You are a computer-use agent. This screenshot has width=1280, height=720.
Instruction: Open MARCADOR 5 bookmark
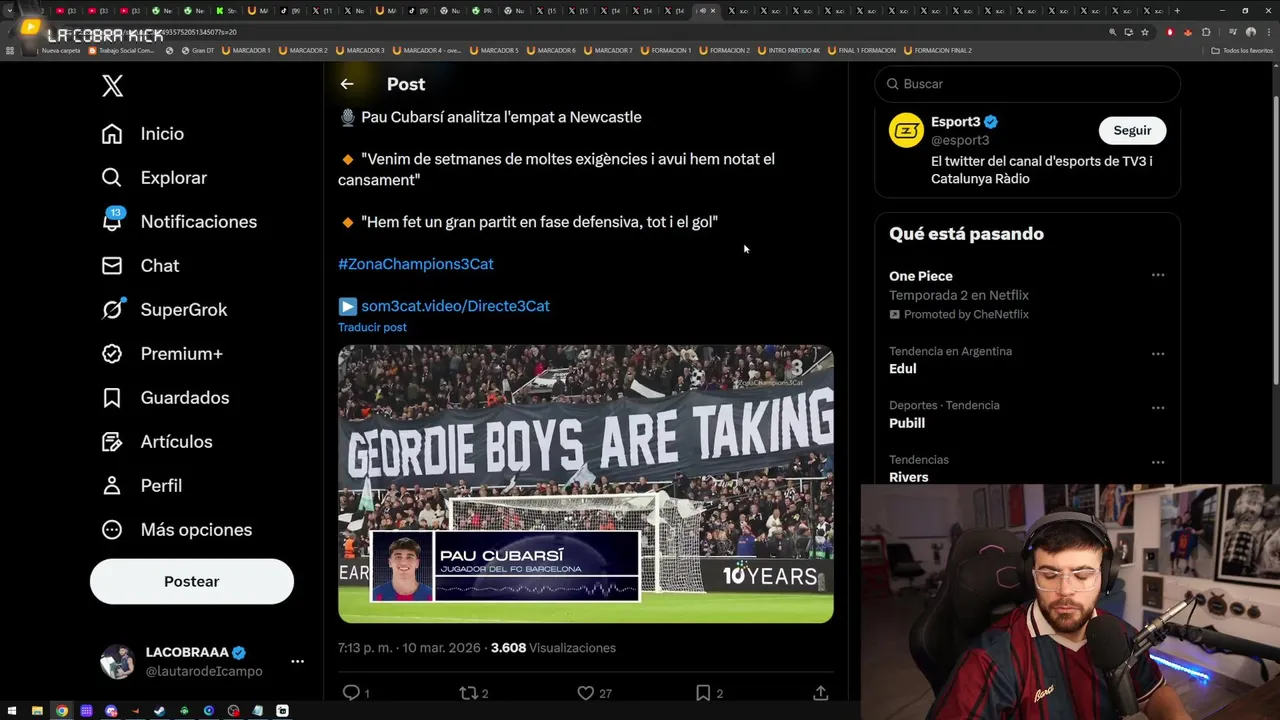click(493, 50)
